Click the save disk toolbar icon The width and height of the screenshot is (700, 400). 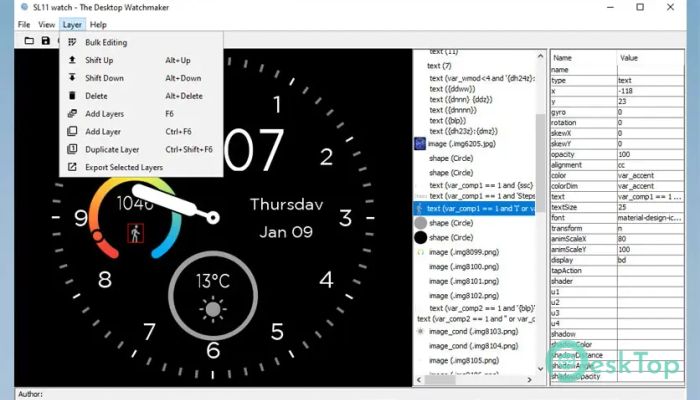tap(46, 41)
